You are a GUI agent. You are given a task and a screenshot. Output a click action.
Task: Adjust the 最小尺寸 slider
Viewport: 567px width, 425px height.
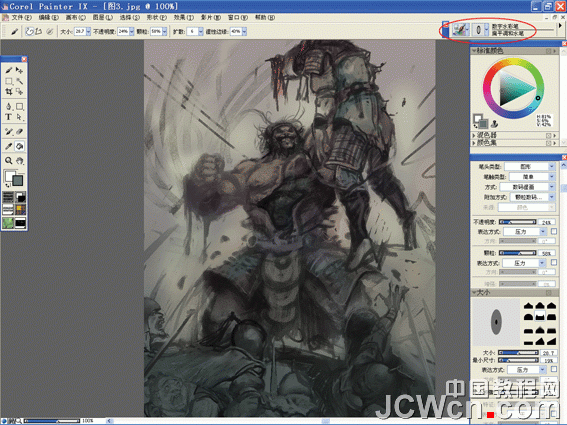click(x=518, y=360)
